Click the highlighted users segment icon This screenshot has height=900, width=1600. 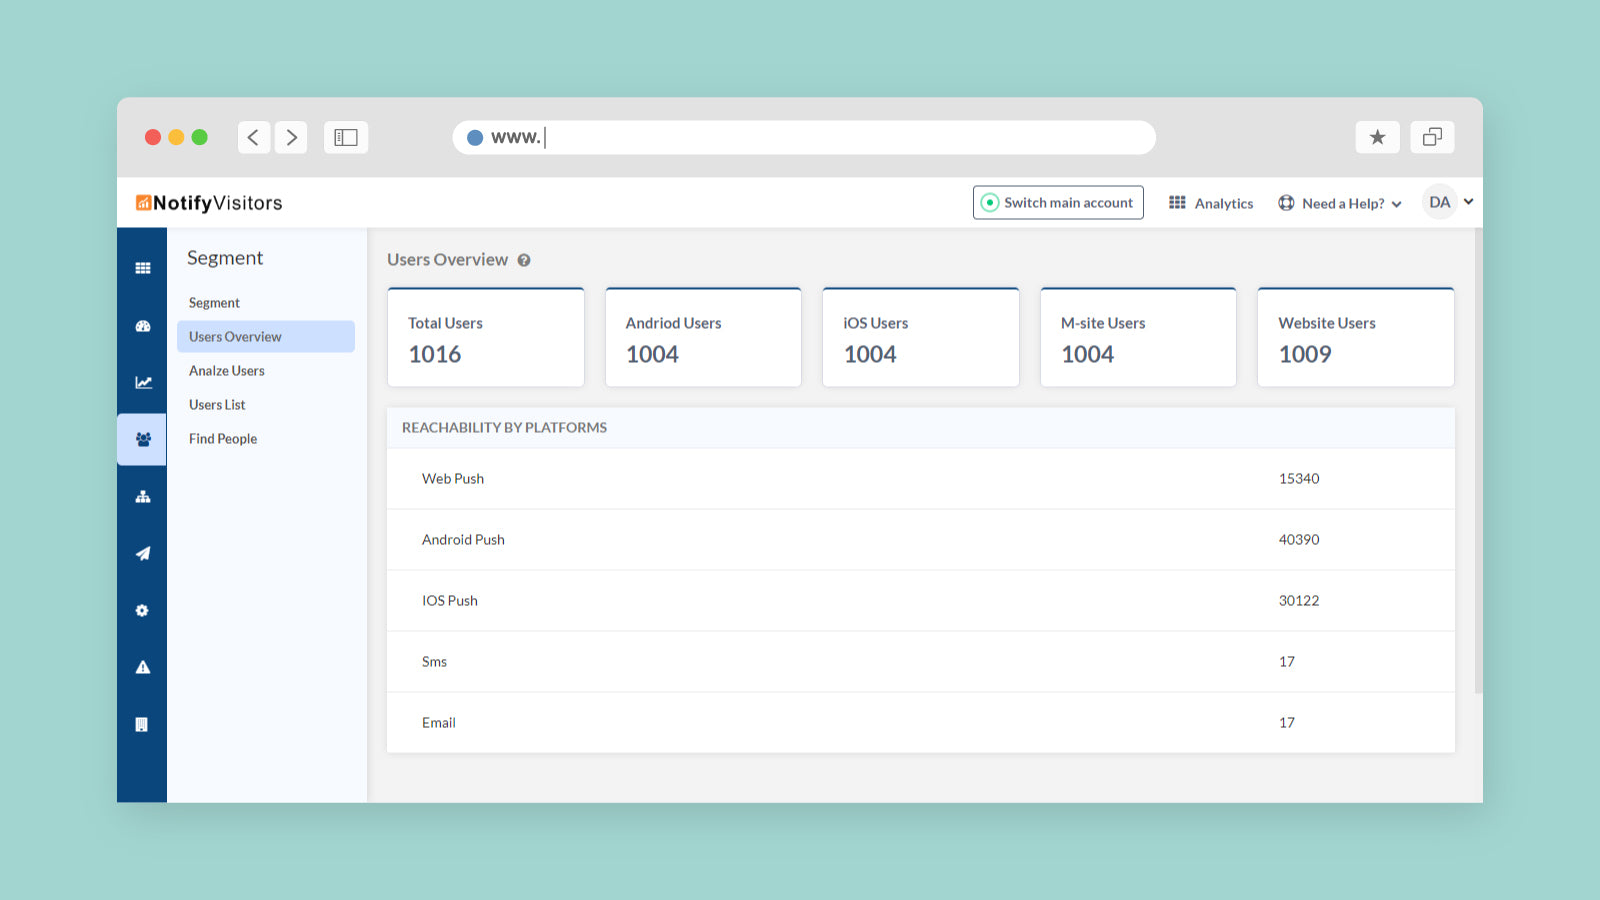[142, 439]
